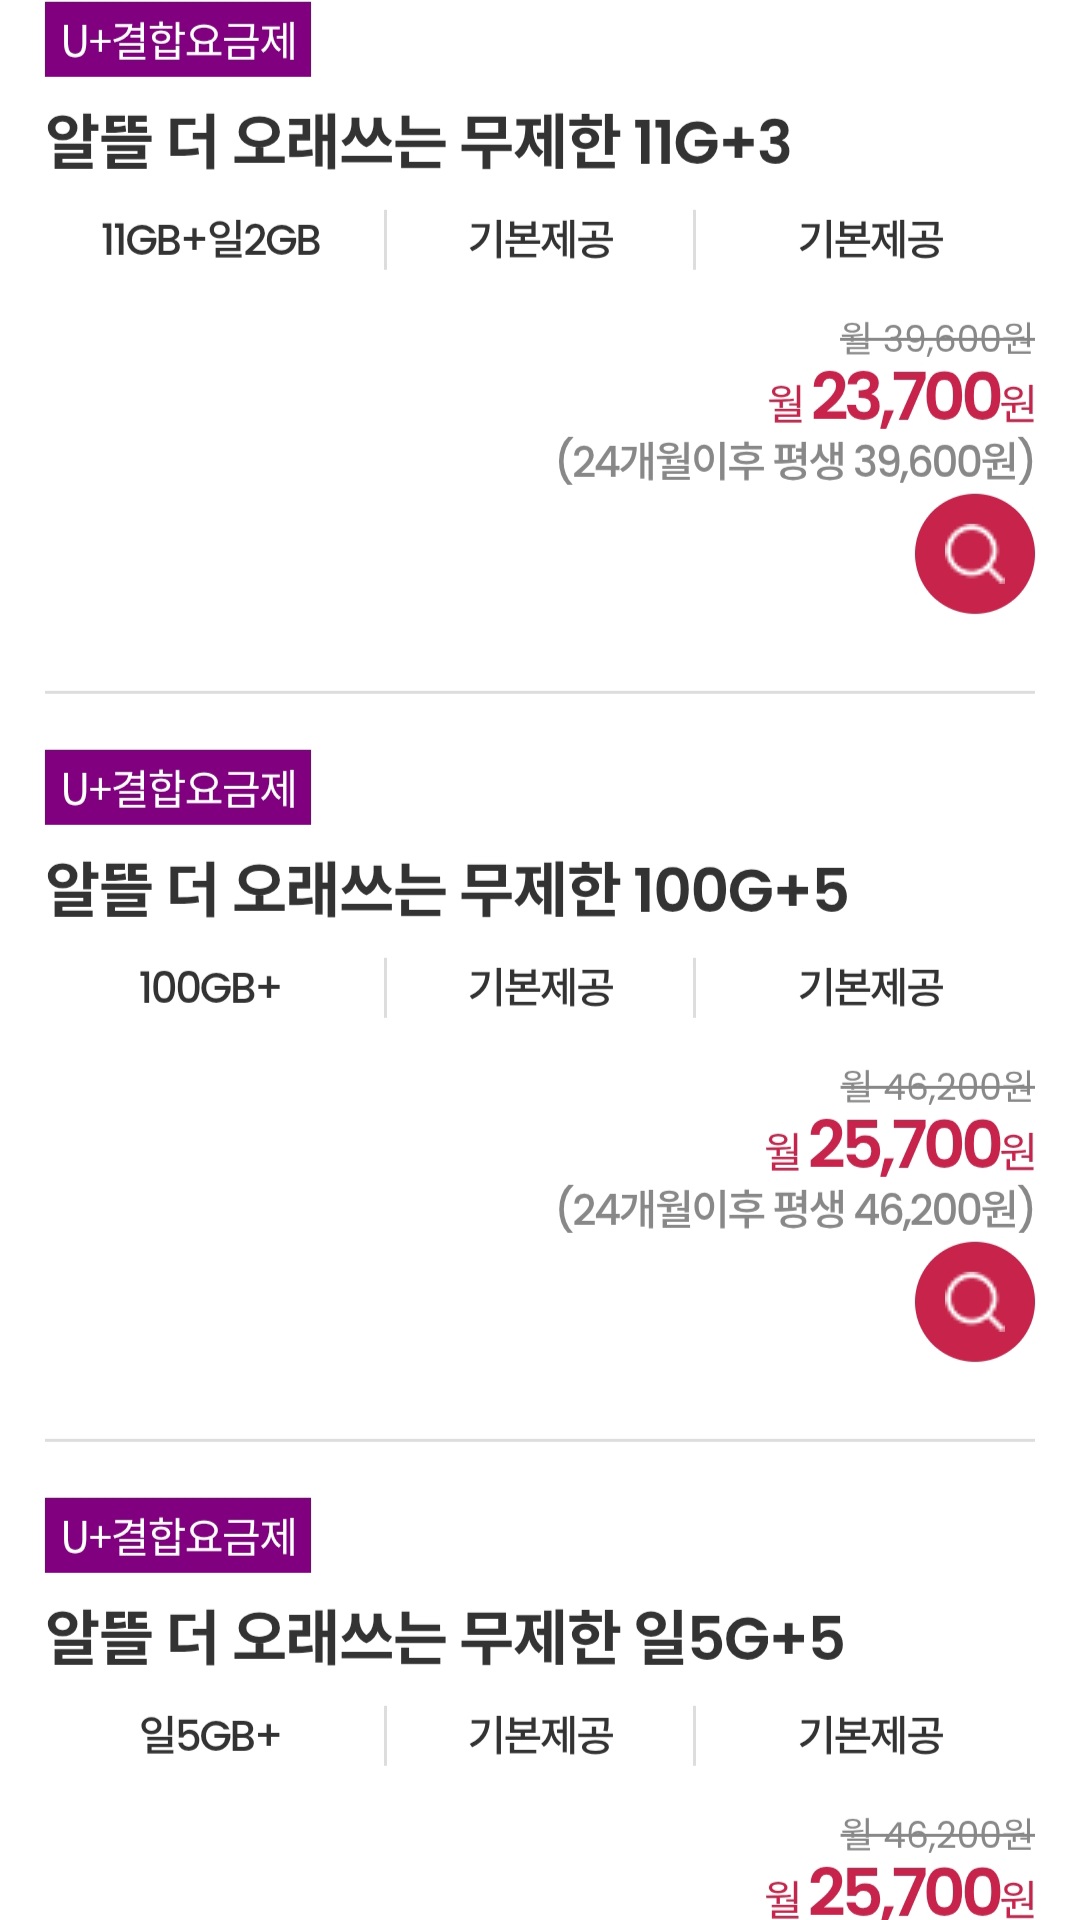This screenshot has width=1080, height=1920.
Task: Tap the 월 23,700원 discounted price
Action: (x=902, y=397)
